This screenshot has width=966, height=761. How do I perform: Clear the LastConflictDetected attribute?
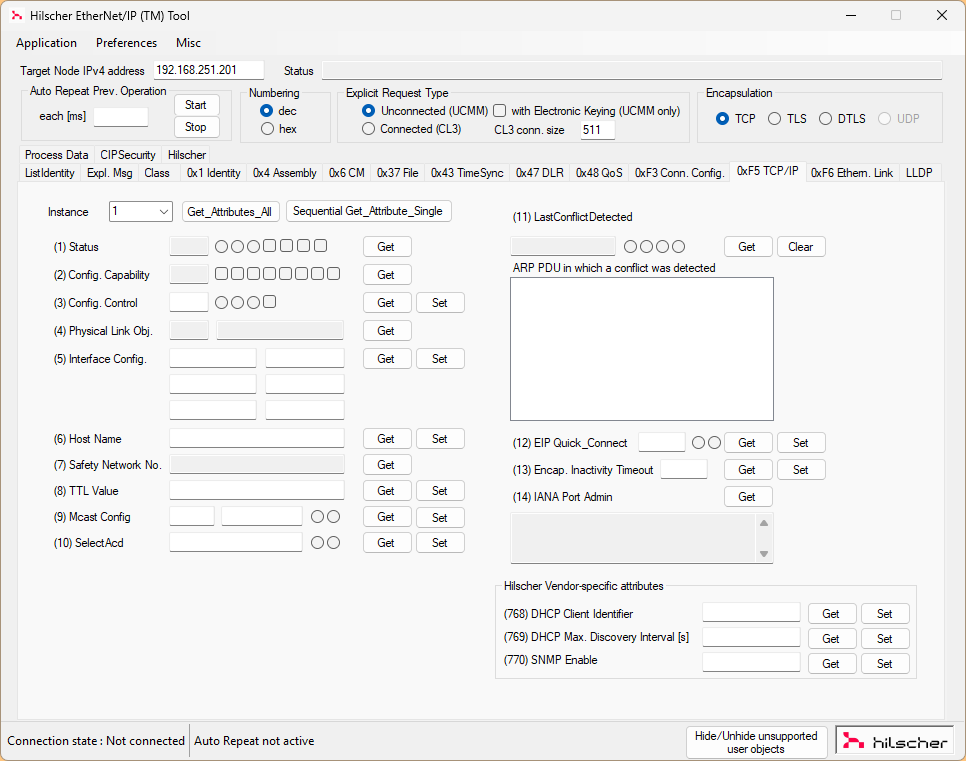(x=801, y=247)
